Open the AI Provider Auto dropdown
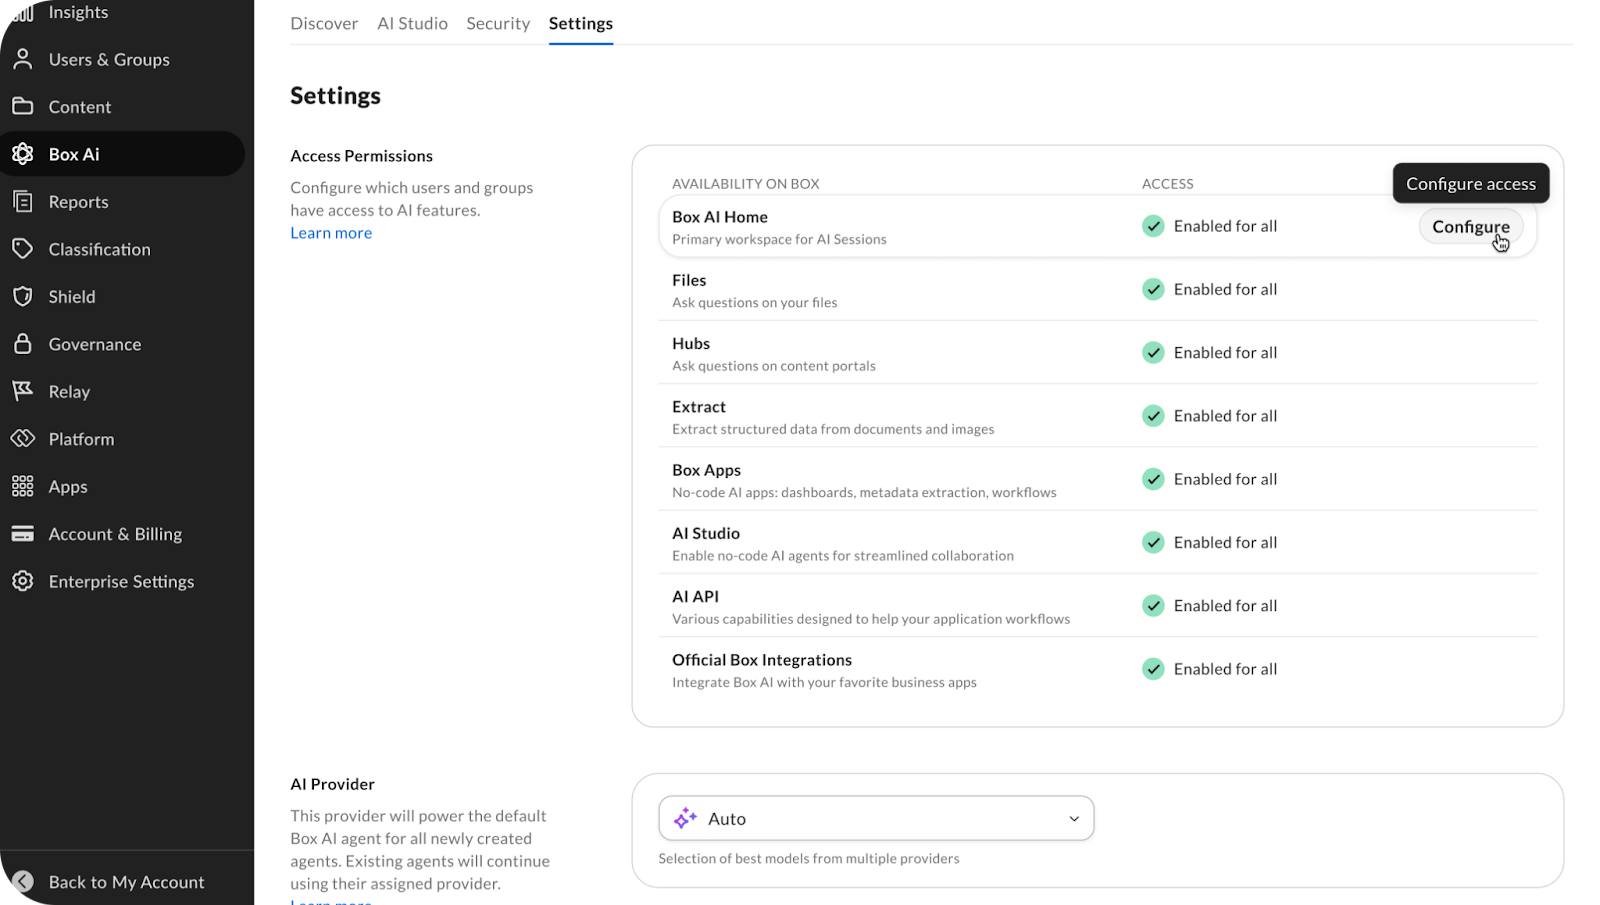Viewport: 1600px width, 905px height. (x=875, y=818)
